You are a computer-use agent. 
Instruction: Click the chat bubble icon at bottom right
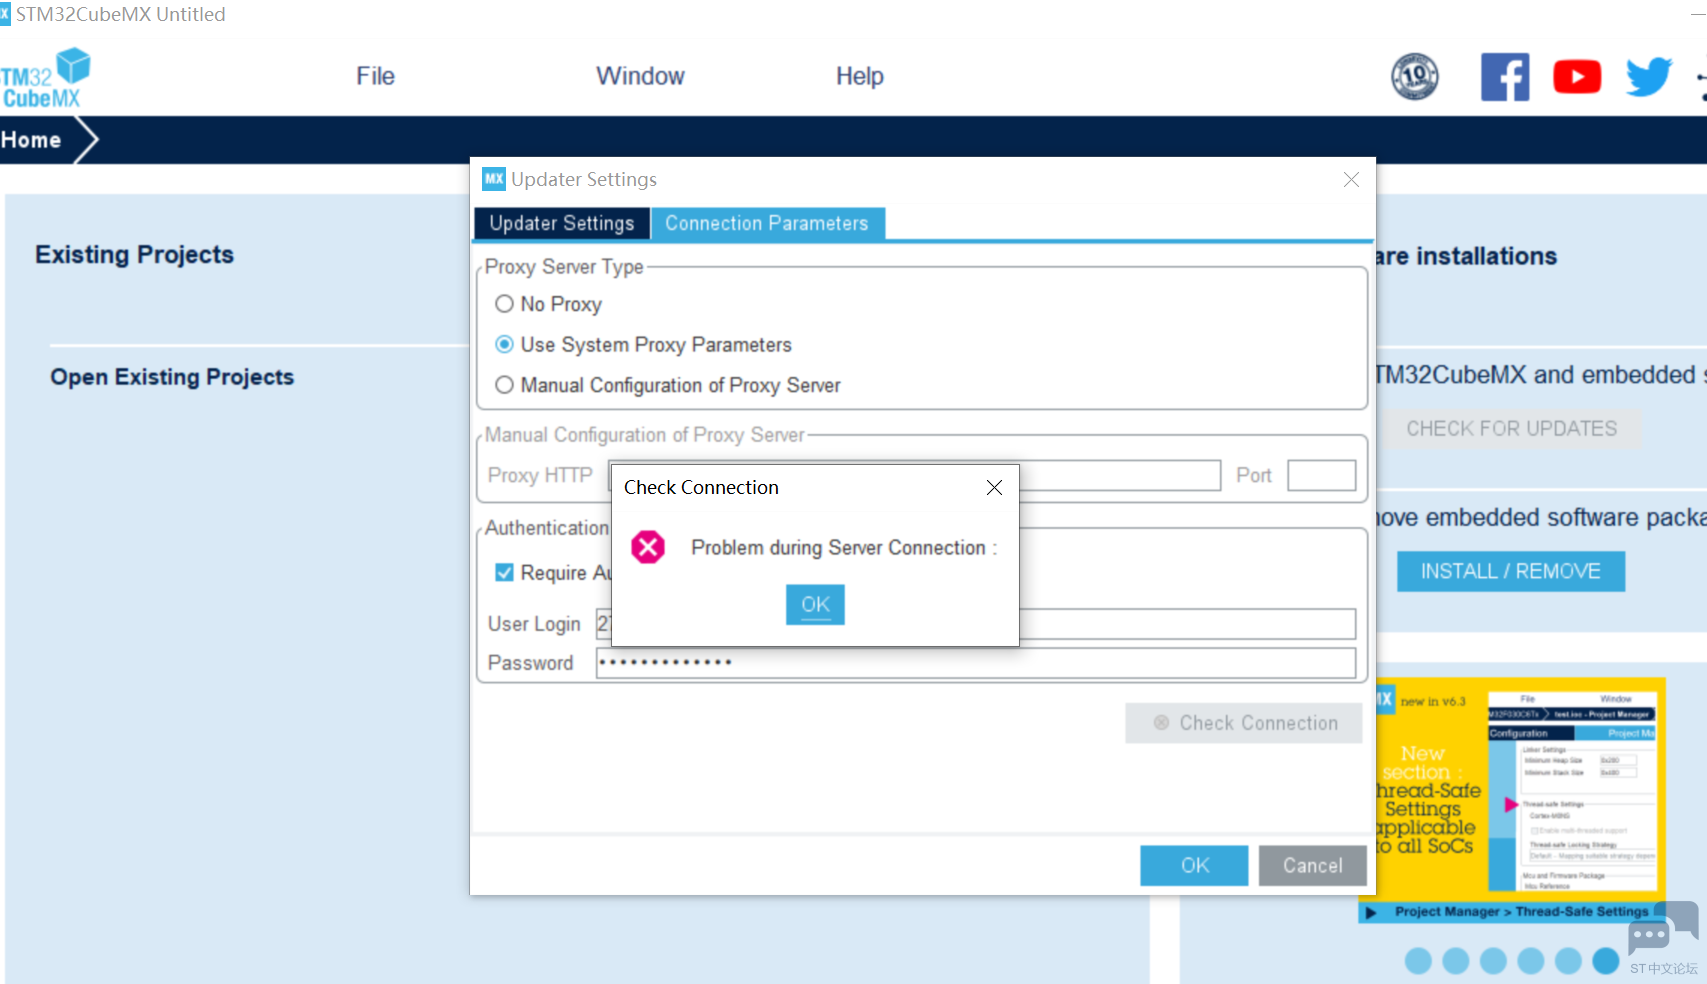pos(1662,929)
